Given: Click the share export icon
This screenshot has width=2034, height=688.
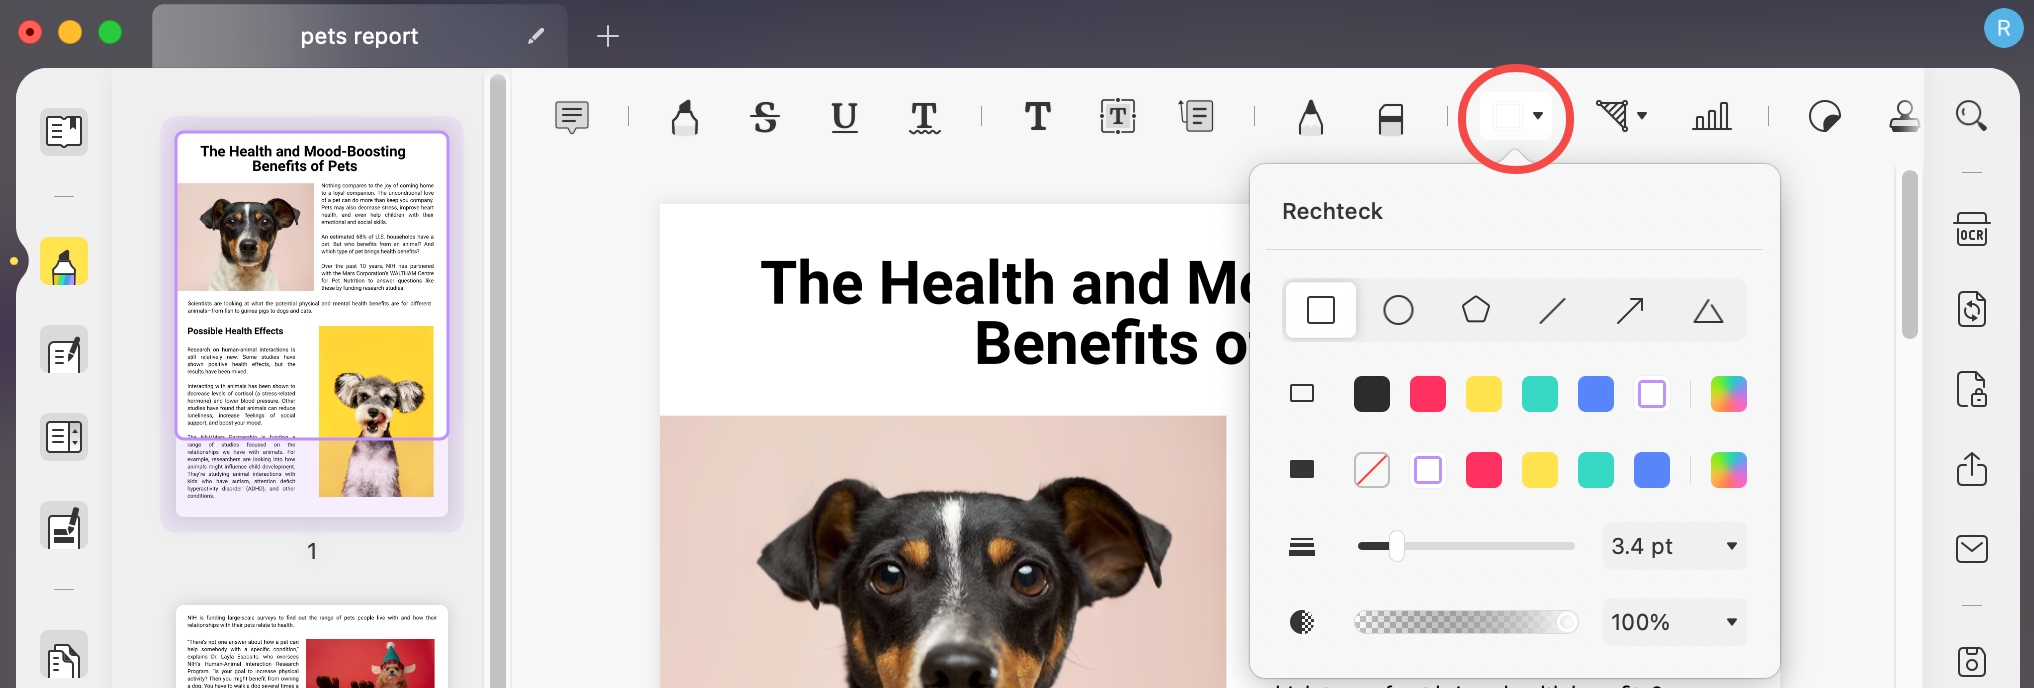Looking at the screenshot, I should [x=1972, y=469].
